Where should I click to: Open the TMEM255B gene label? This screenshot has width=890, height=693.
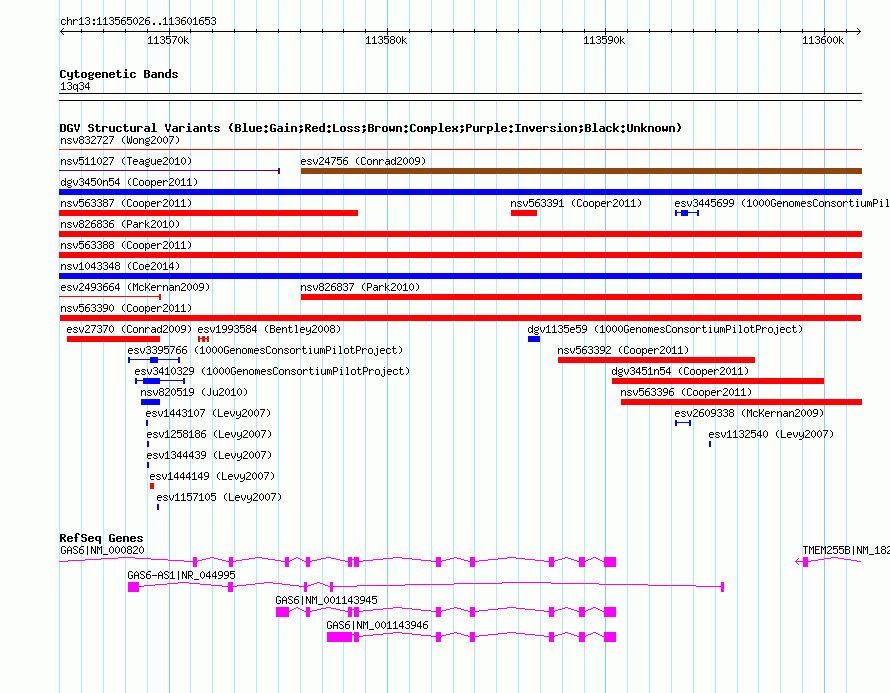click(x=846, y=550)
